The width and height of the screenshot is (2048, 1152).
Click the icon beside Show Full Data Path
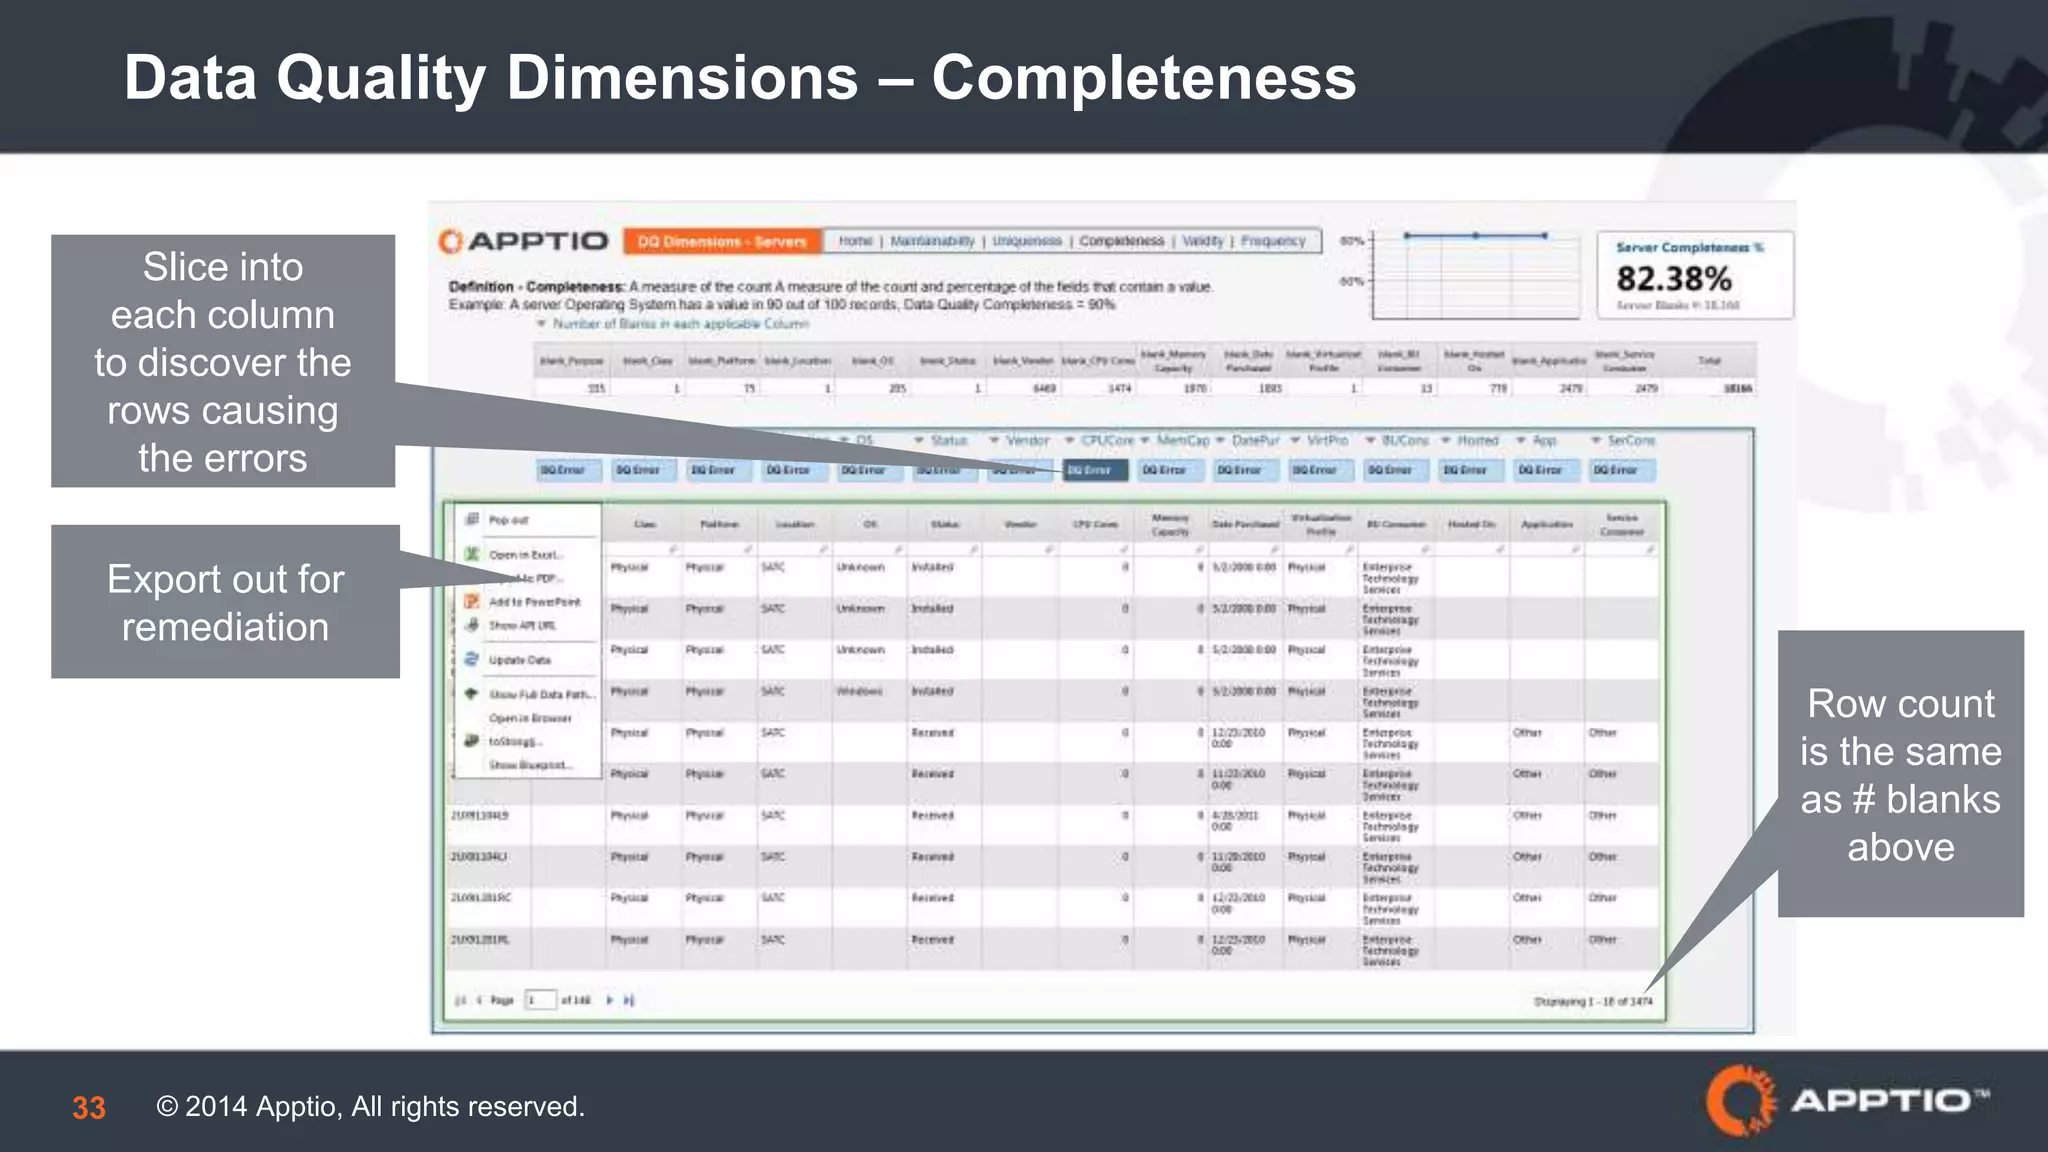472,693
